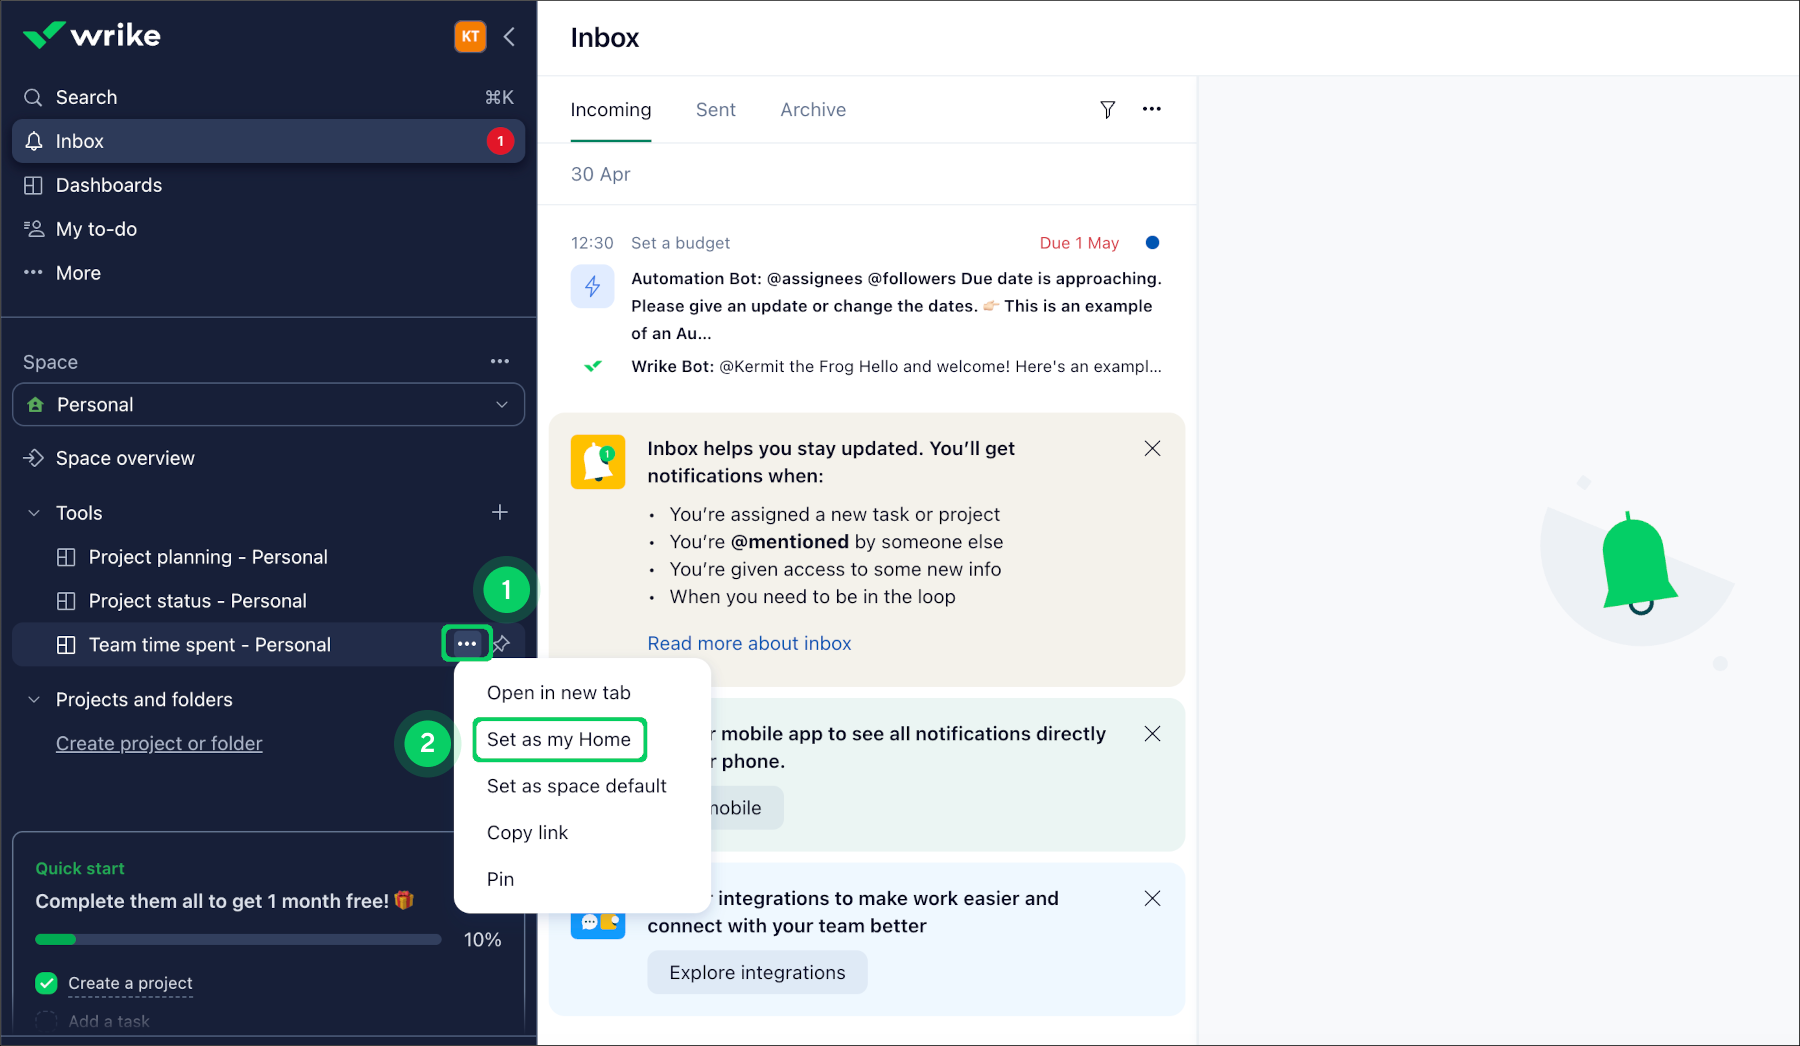Click the Wrike logo
The height and width of the screenshot is (1046, 1800).
[91, 35]
